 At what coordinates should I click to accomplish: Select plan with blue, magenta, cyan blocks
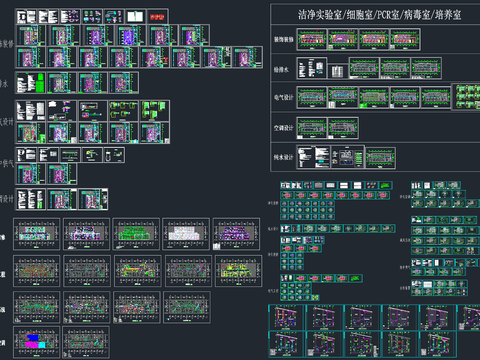36,342
